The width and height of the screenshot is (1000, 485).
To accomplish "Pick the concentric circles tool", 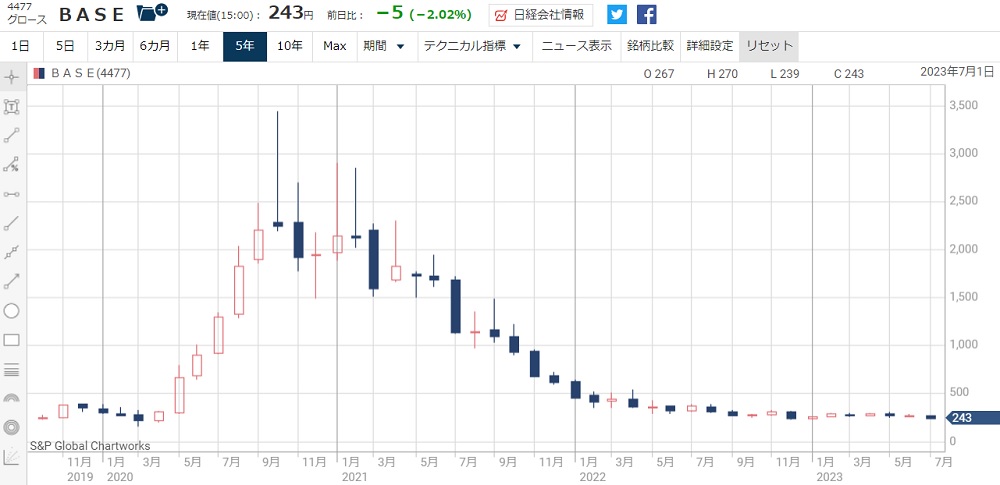I will coord(12,427).
